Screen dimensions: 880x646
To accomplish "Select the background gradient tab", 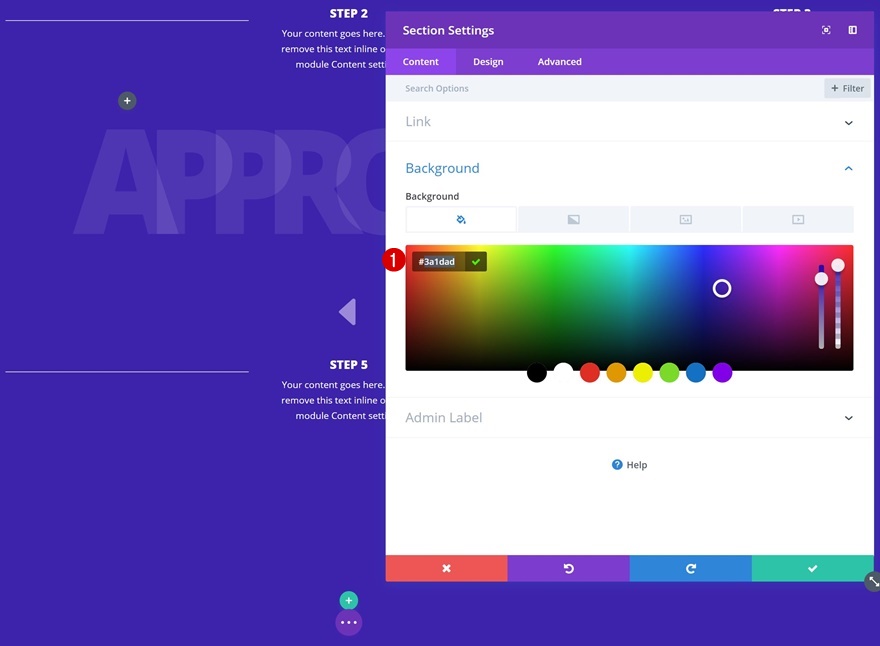I will [573, 219].
